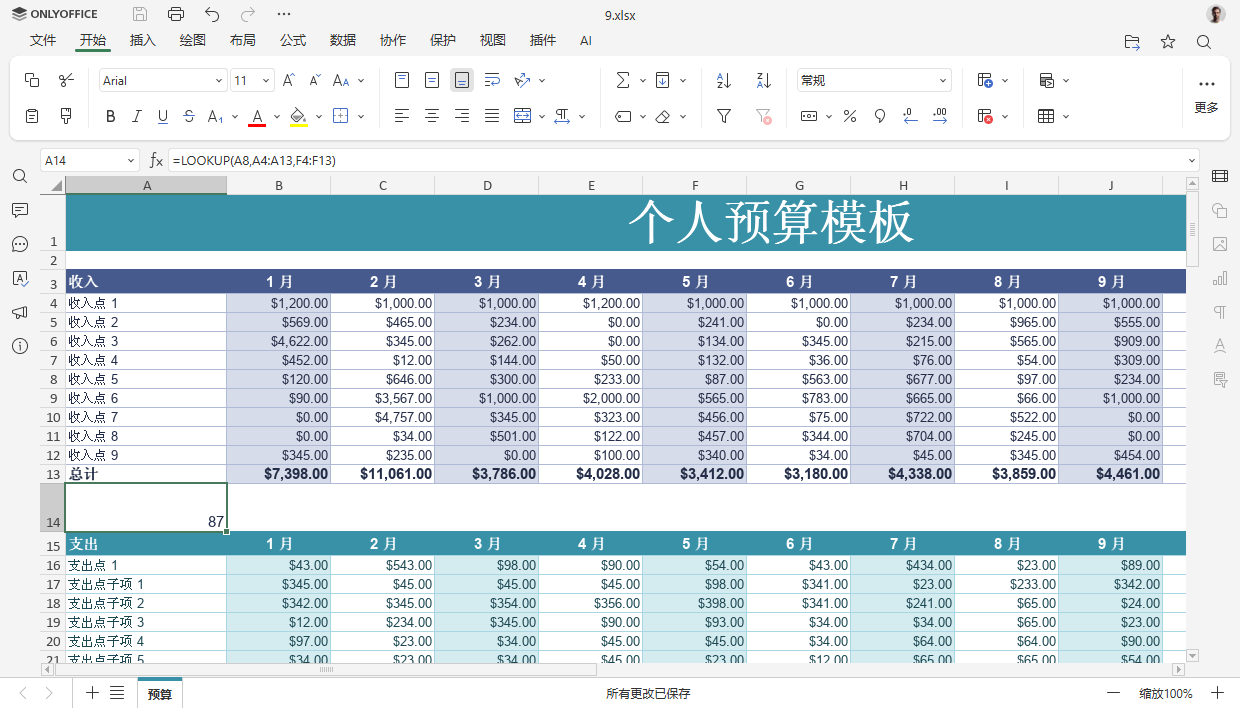
Task: Pick the yellow highlight color swatch
Action: click(297, 116)
